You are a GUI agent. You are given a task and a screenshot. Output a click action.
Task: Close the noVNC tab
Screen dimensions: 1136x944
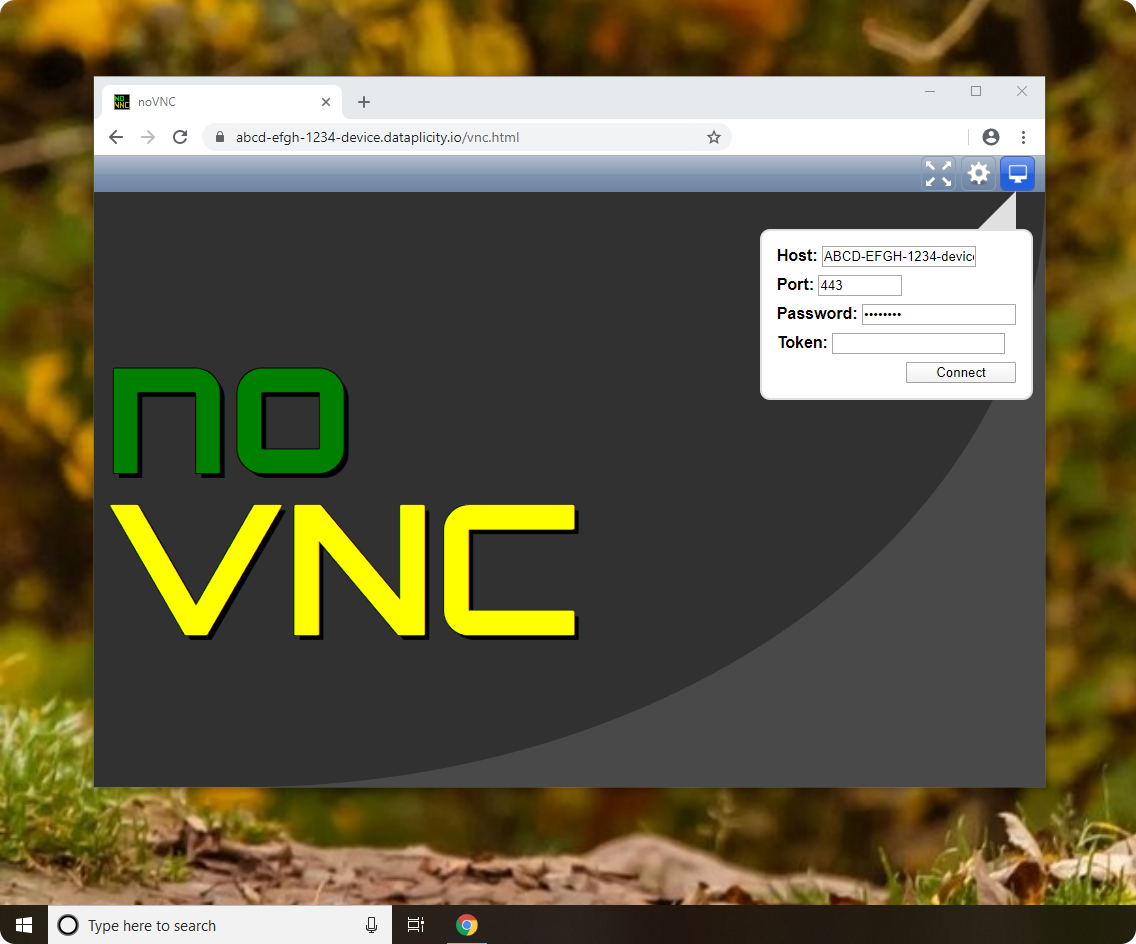tap(326, 102)
